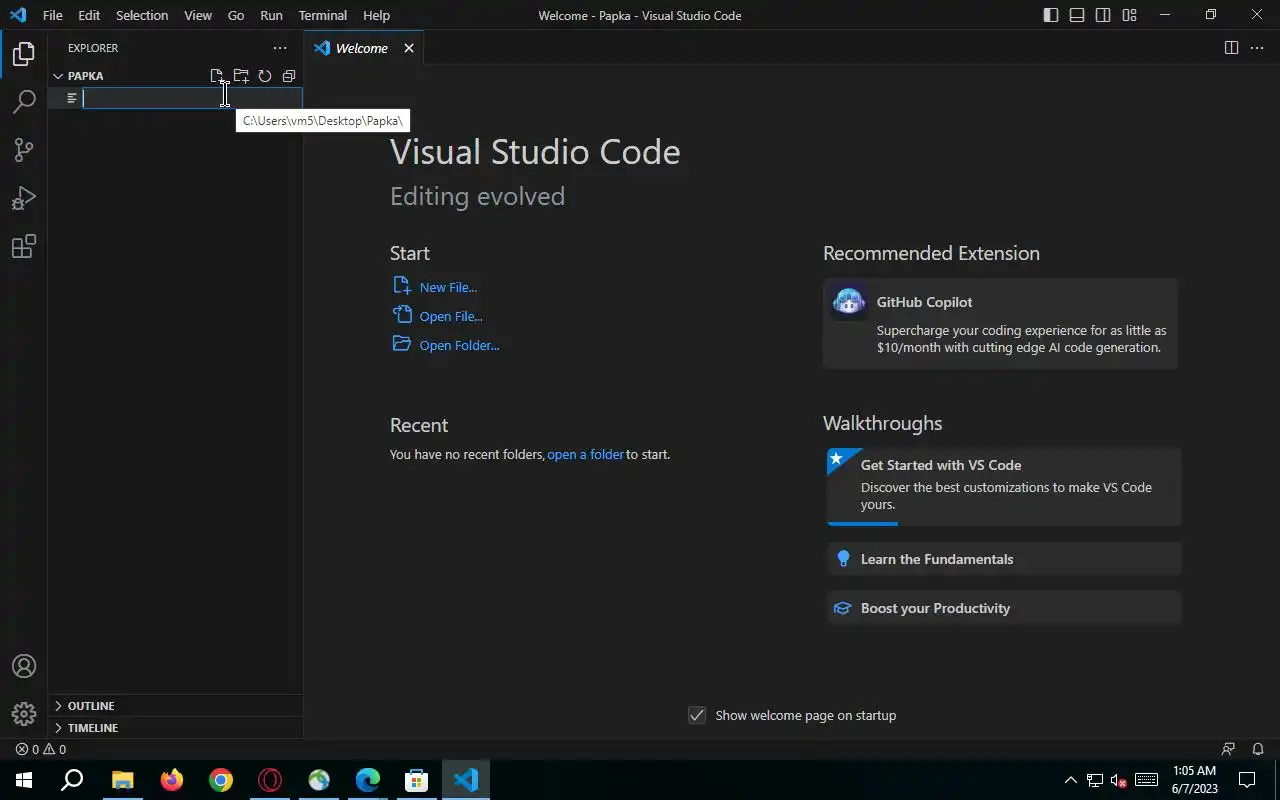This screenshot has height=800, width=1280.
Task: Open File Explorer from taskbar
Action: pos(122,780)
